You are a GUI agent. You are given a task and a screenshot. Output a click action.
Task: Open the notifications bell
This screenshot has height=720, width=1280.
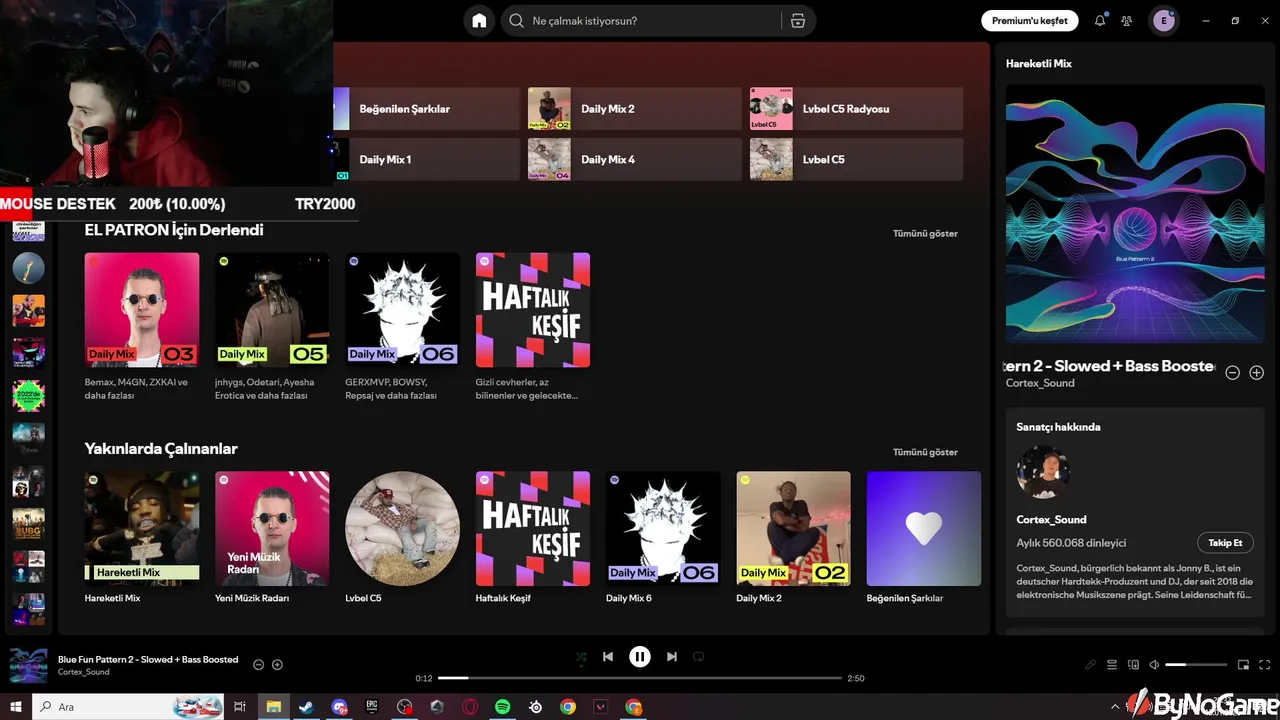[1100, 20]
